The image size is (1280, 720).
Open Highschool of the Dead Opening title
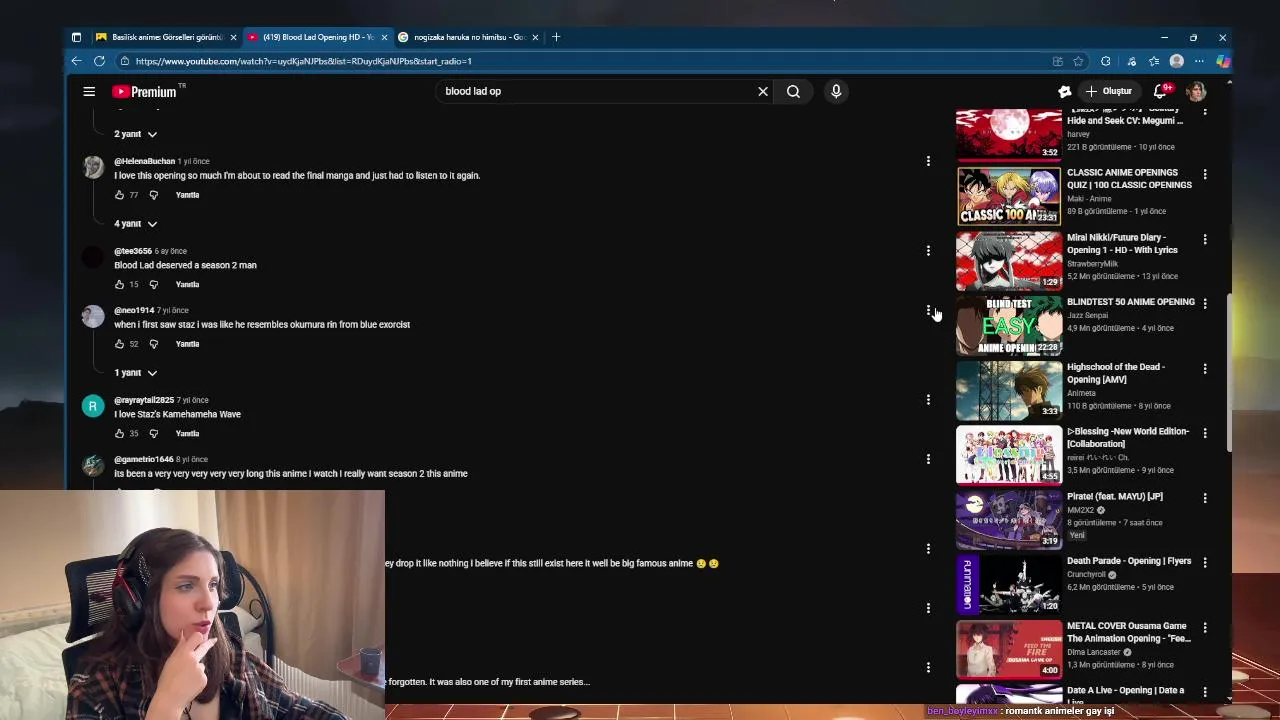pos(1116,373)
